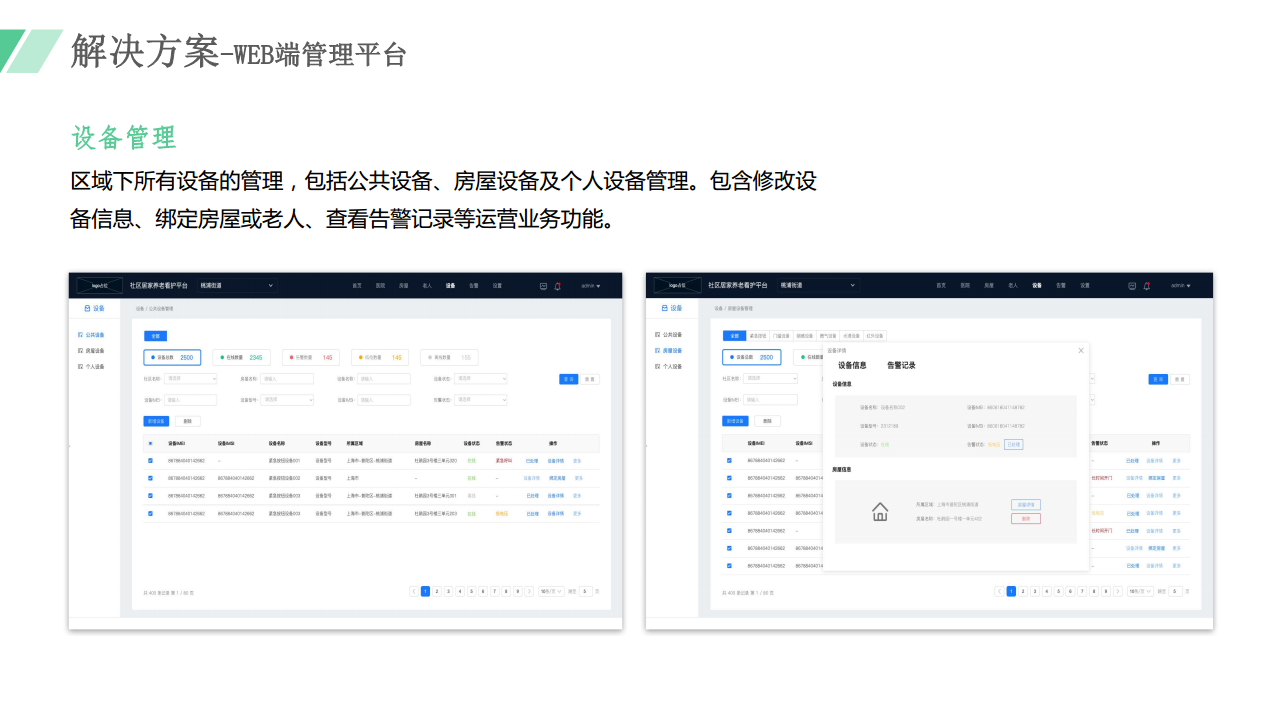Viewport: 1280px width, 720px height.
Task: Click 新增设备 button in left screenshot
Action: [x=156, y=421]
